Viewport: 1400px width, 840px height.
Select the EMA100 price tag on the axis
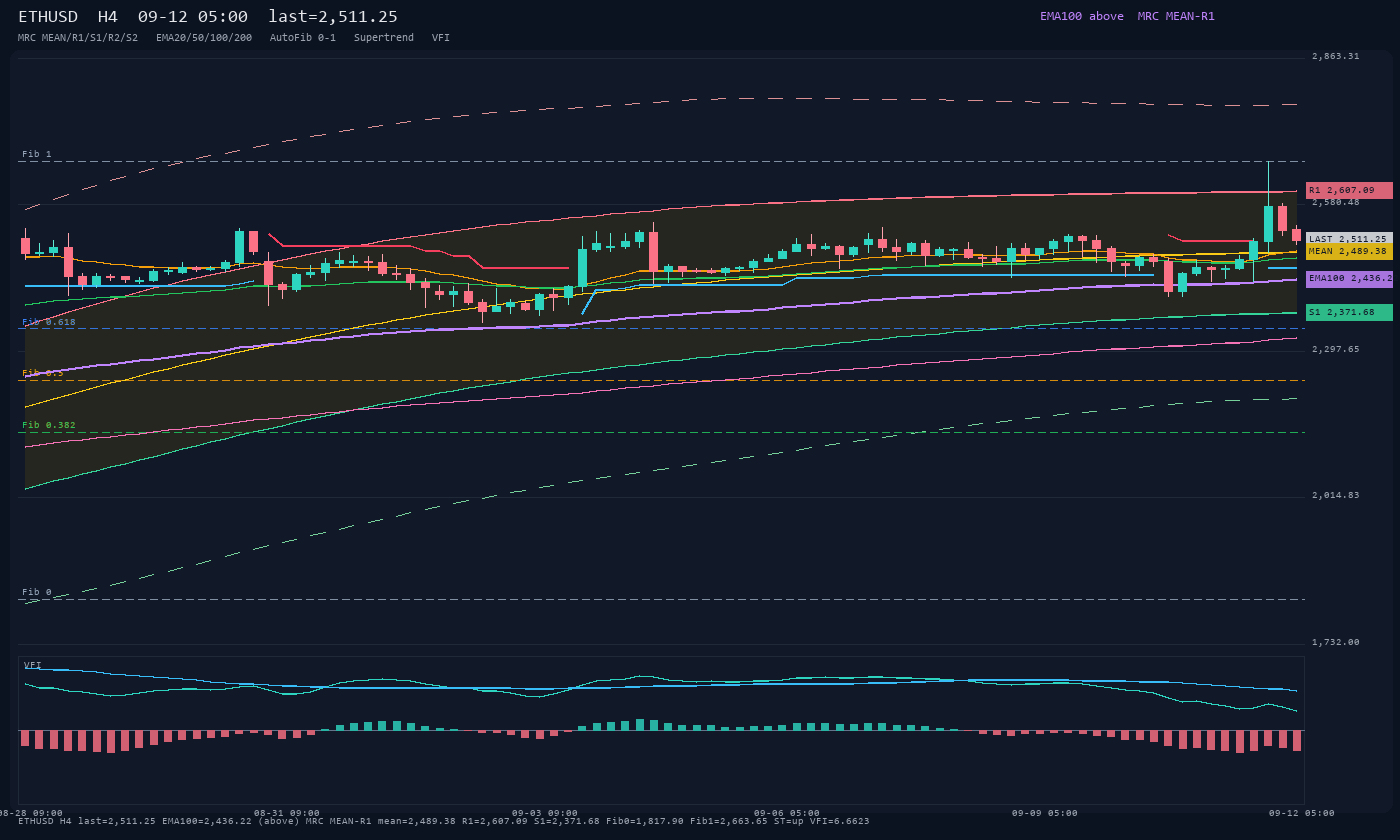1349,279
